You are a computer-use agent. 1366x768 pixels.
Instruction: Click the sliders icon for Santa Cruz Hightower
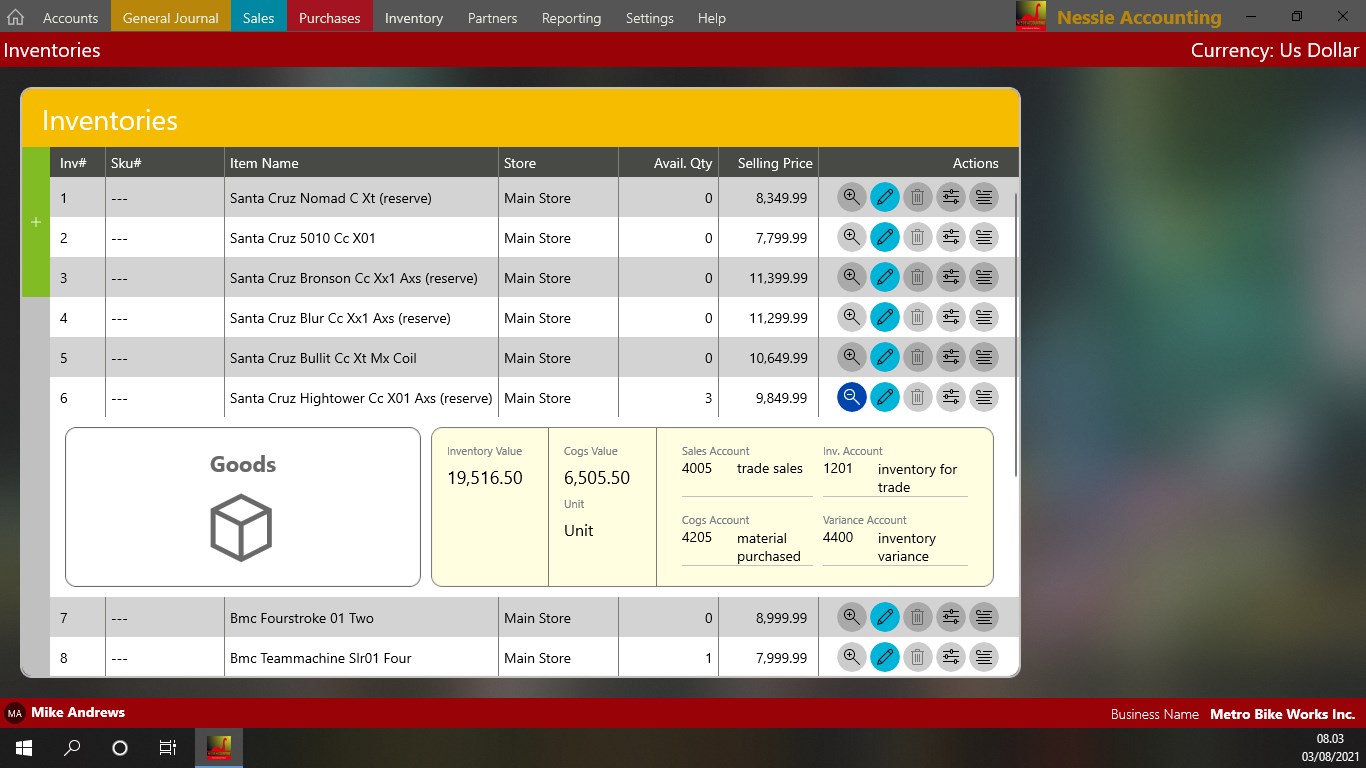pos(951,398)
